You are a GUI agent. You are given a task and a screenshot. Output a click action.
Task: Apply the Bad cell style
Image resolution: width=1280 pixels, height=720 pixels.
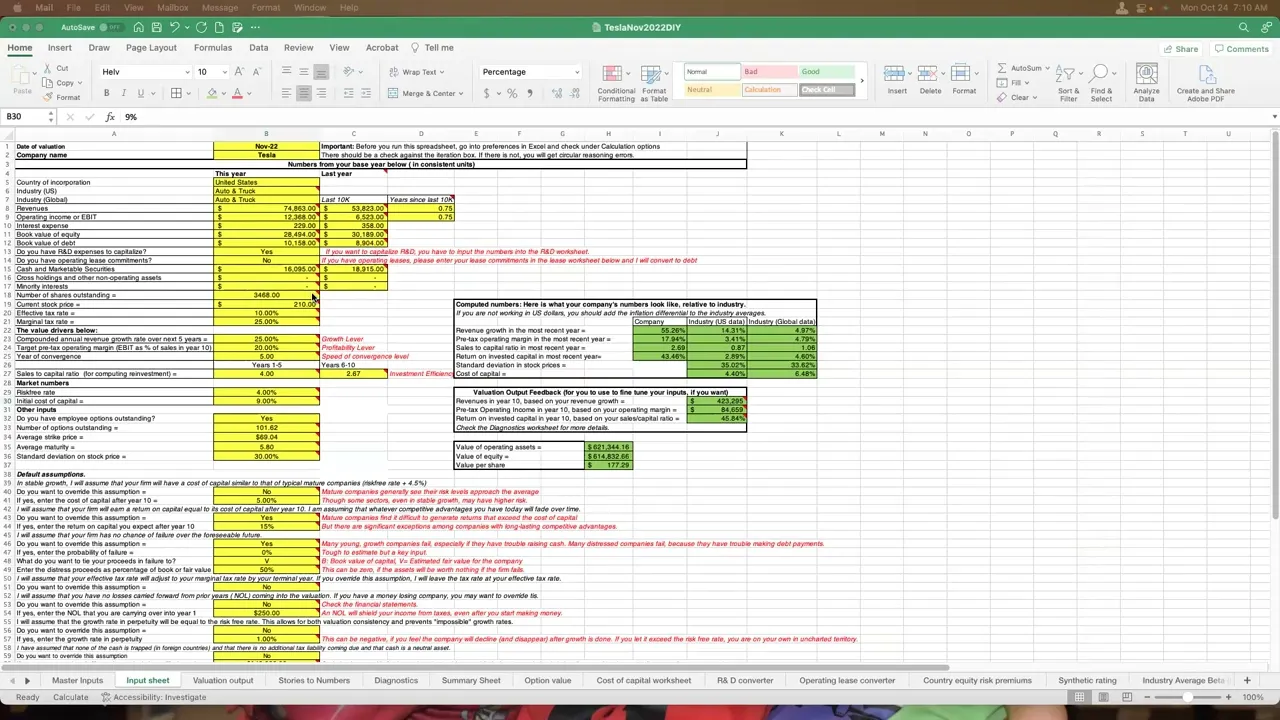[769, 72]
